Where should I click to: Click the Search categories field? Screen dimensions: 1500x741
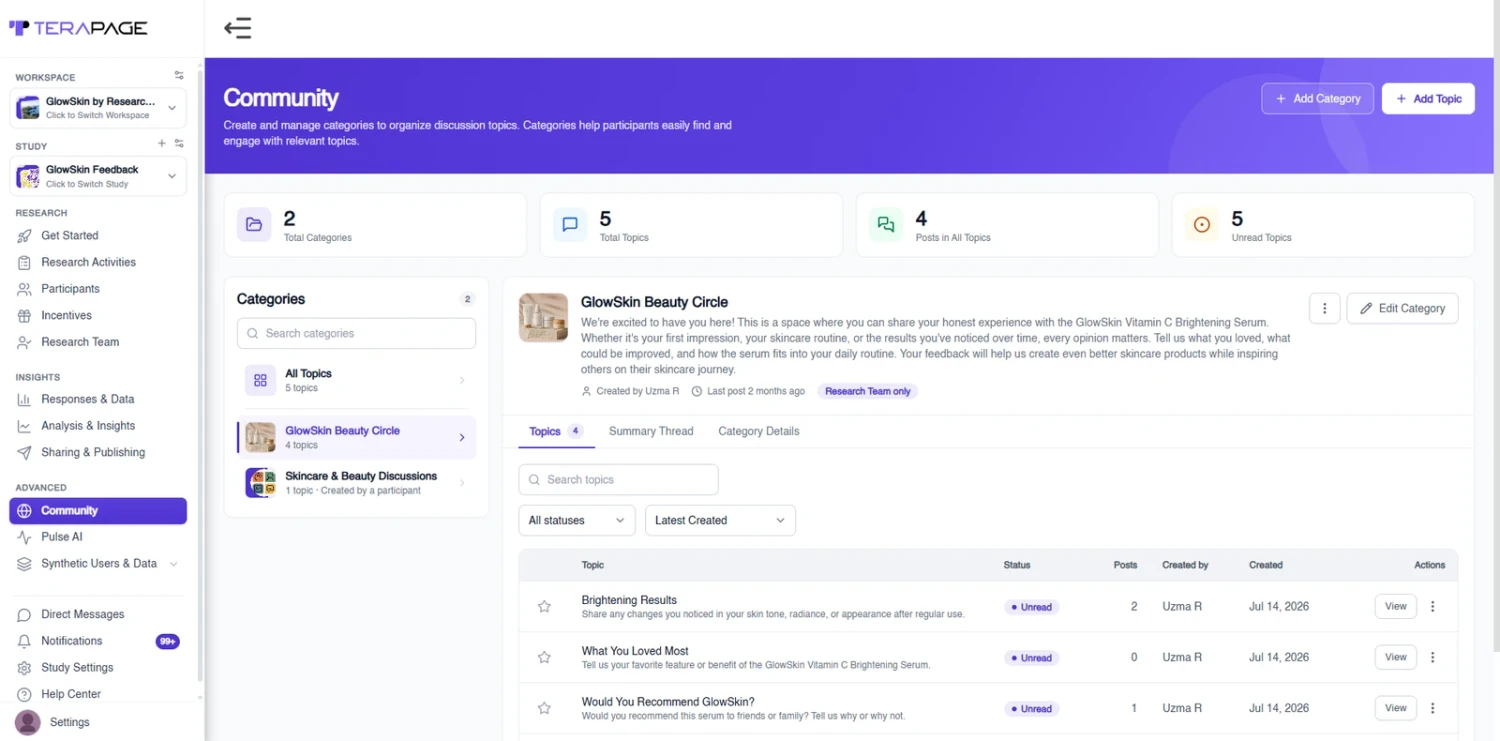click(356, 333)
